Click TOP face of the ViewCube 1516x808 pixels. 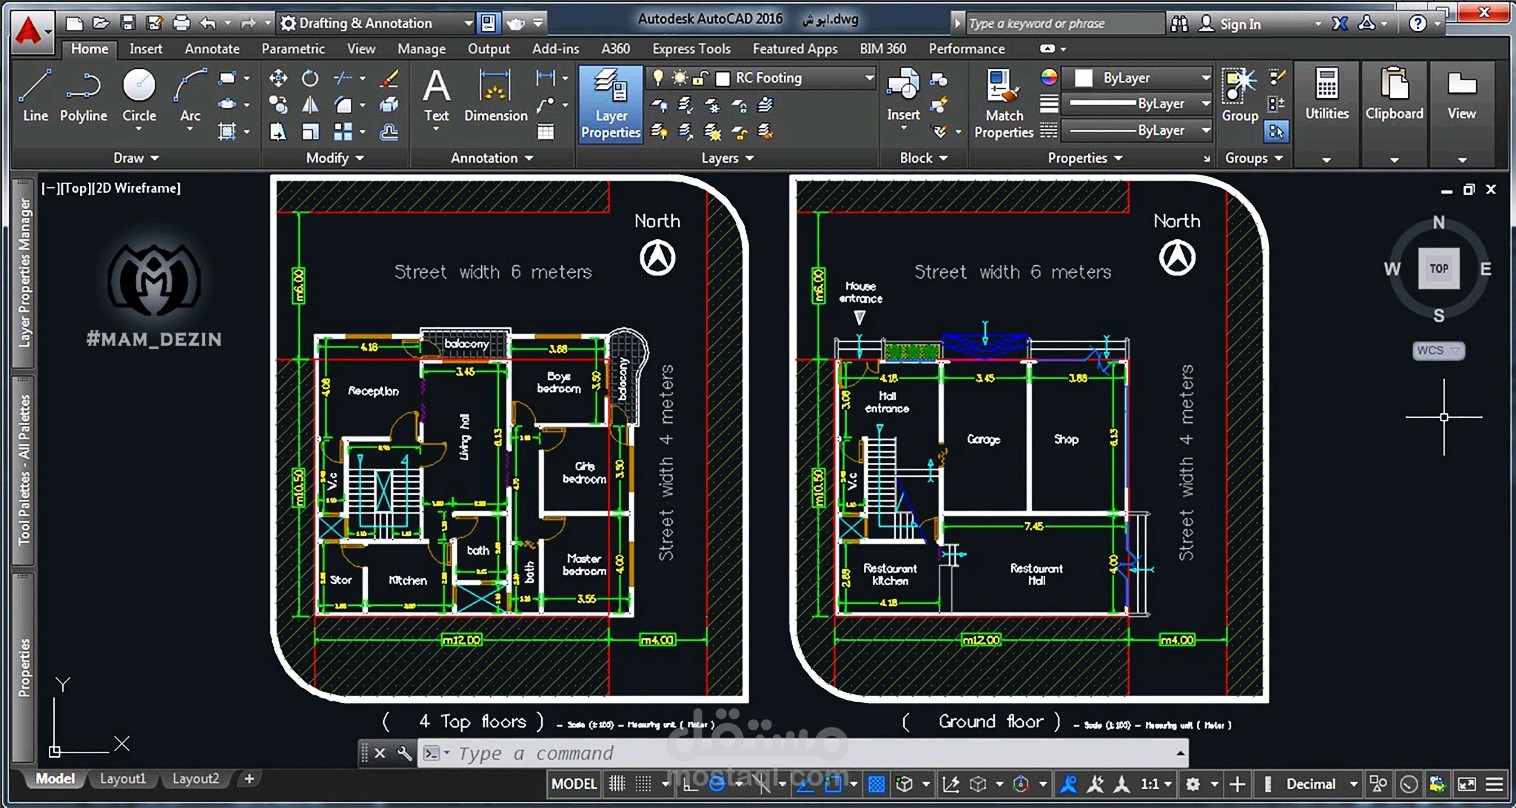pos(1439,268)
